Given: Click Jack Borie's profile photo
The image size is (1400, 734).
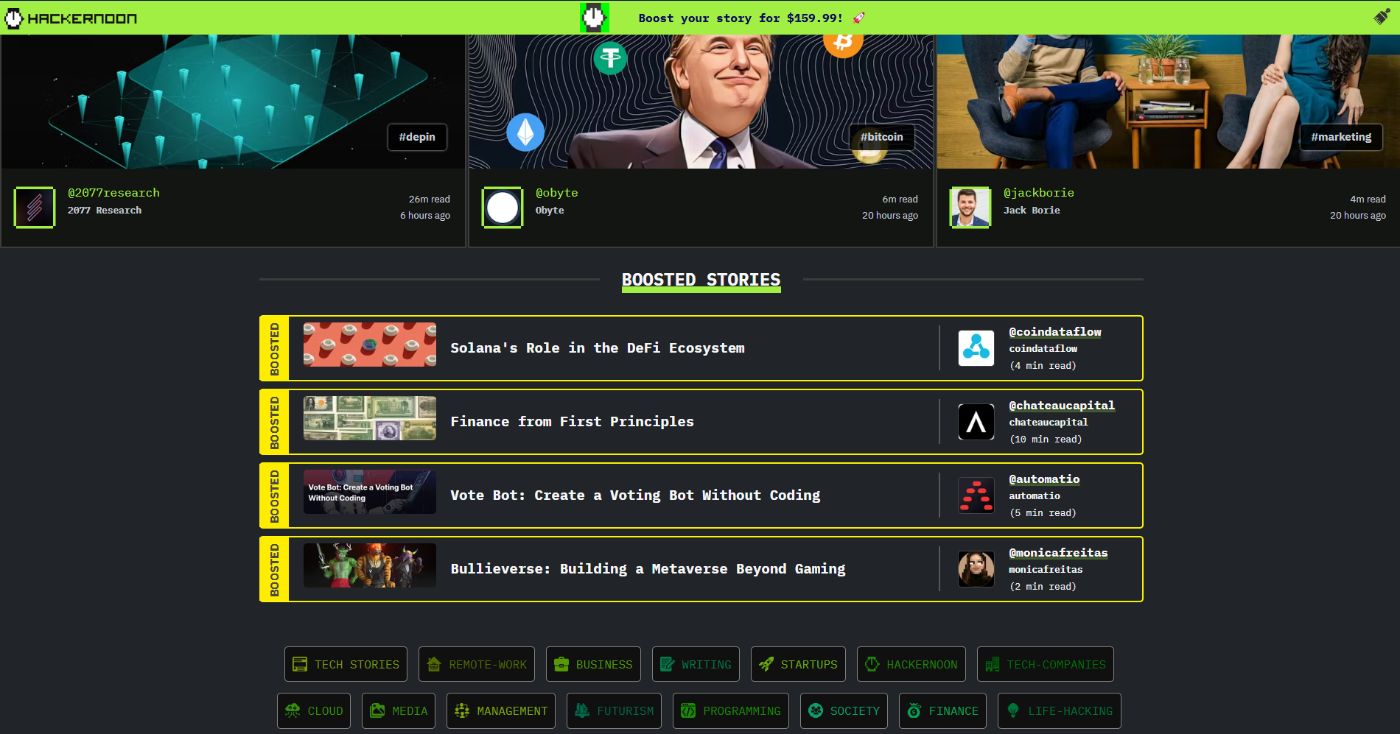Looking at the screenshot, I should pyautogui.click(x=969, y=207).
